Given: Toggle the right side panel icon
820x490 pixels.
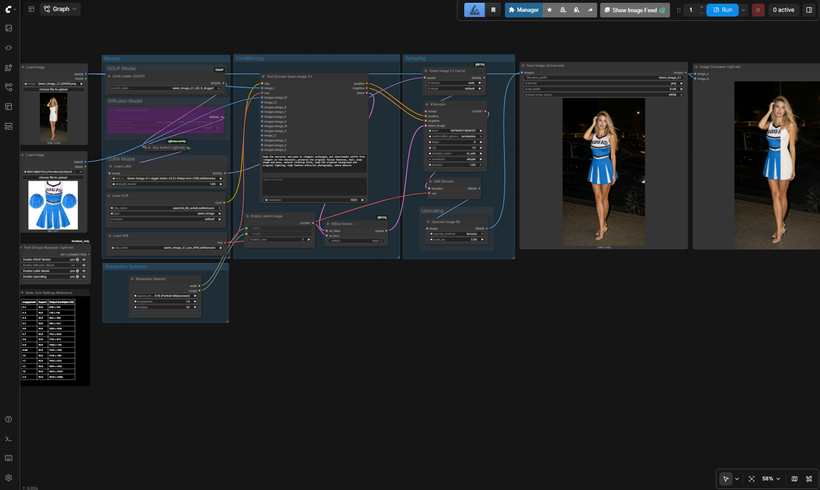Looking at the screenshot, I should point(809,10).
